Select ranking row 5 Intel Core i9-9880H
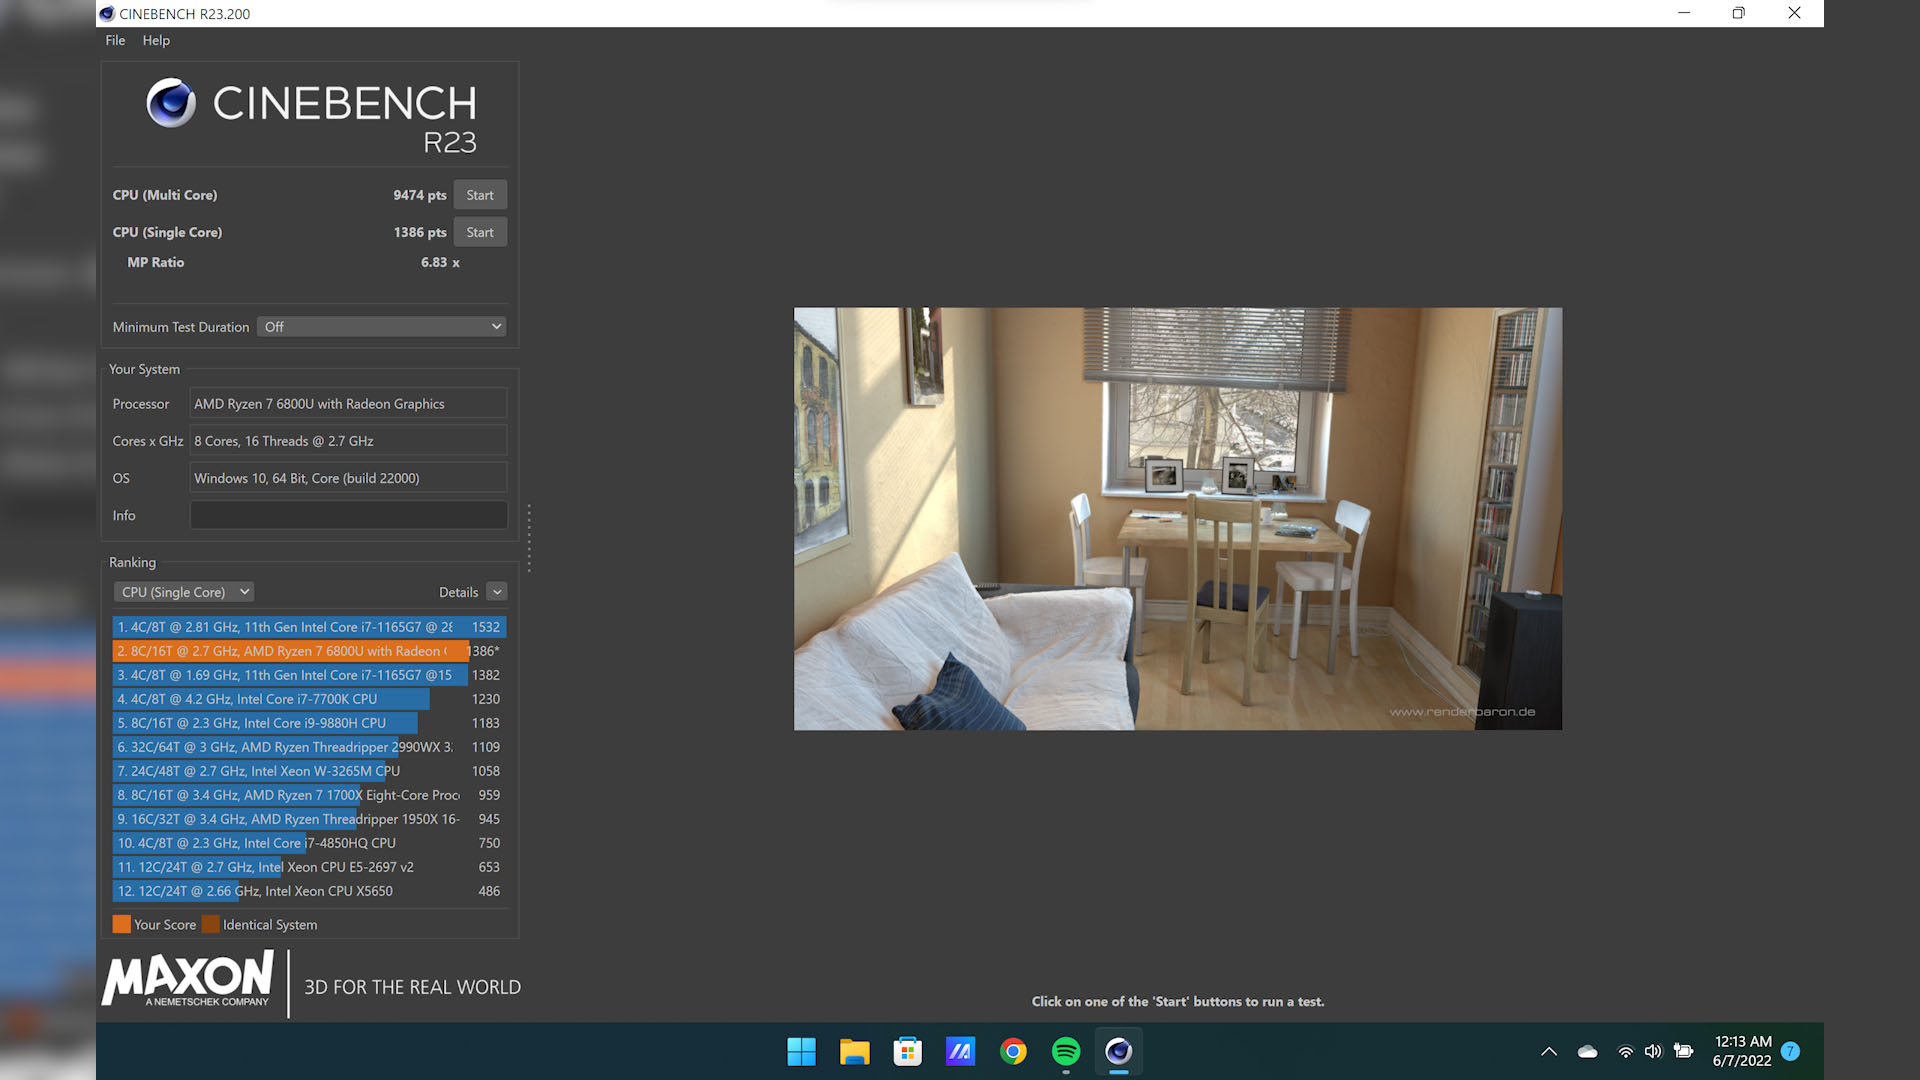The height and width of the screenshot is (1080, 1920). pos(309,723)
